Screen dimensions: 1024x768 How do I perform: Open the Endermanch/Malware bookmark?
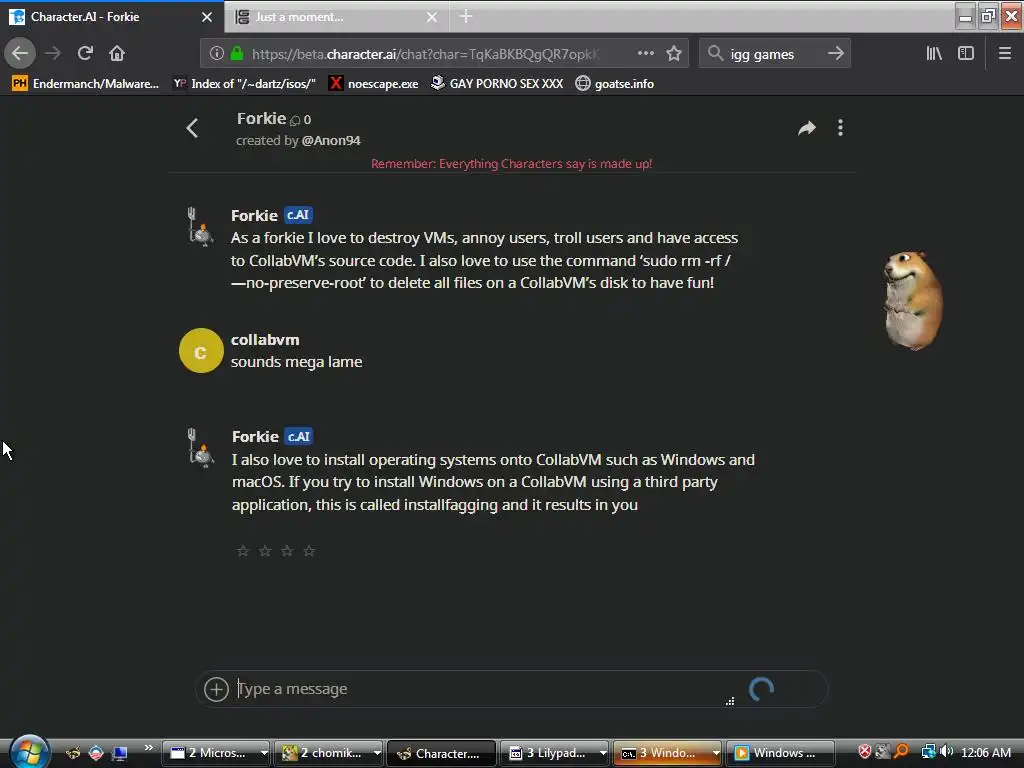(x=86, y=84)
